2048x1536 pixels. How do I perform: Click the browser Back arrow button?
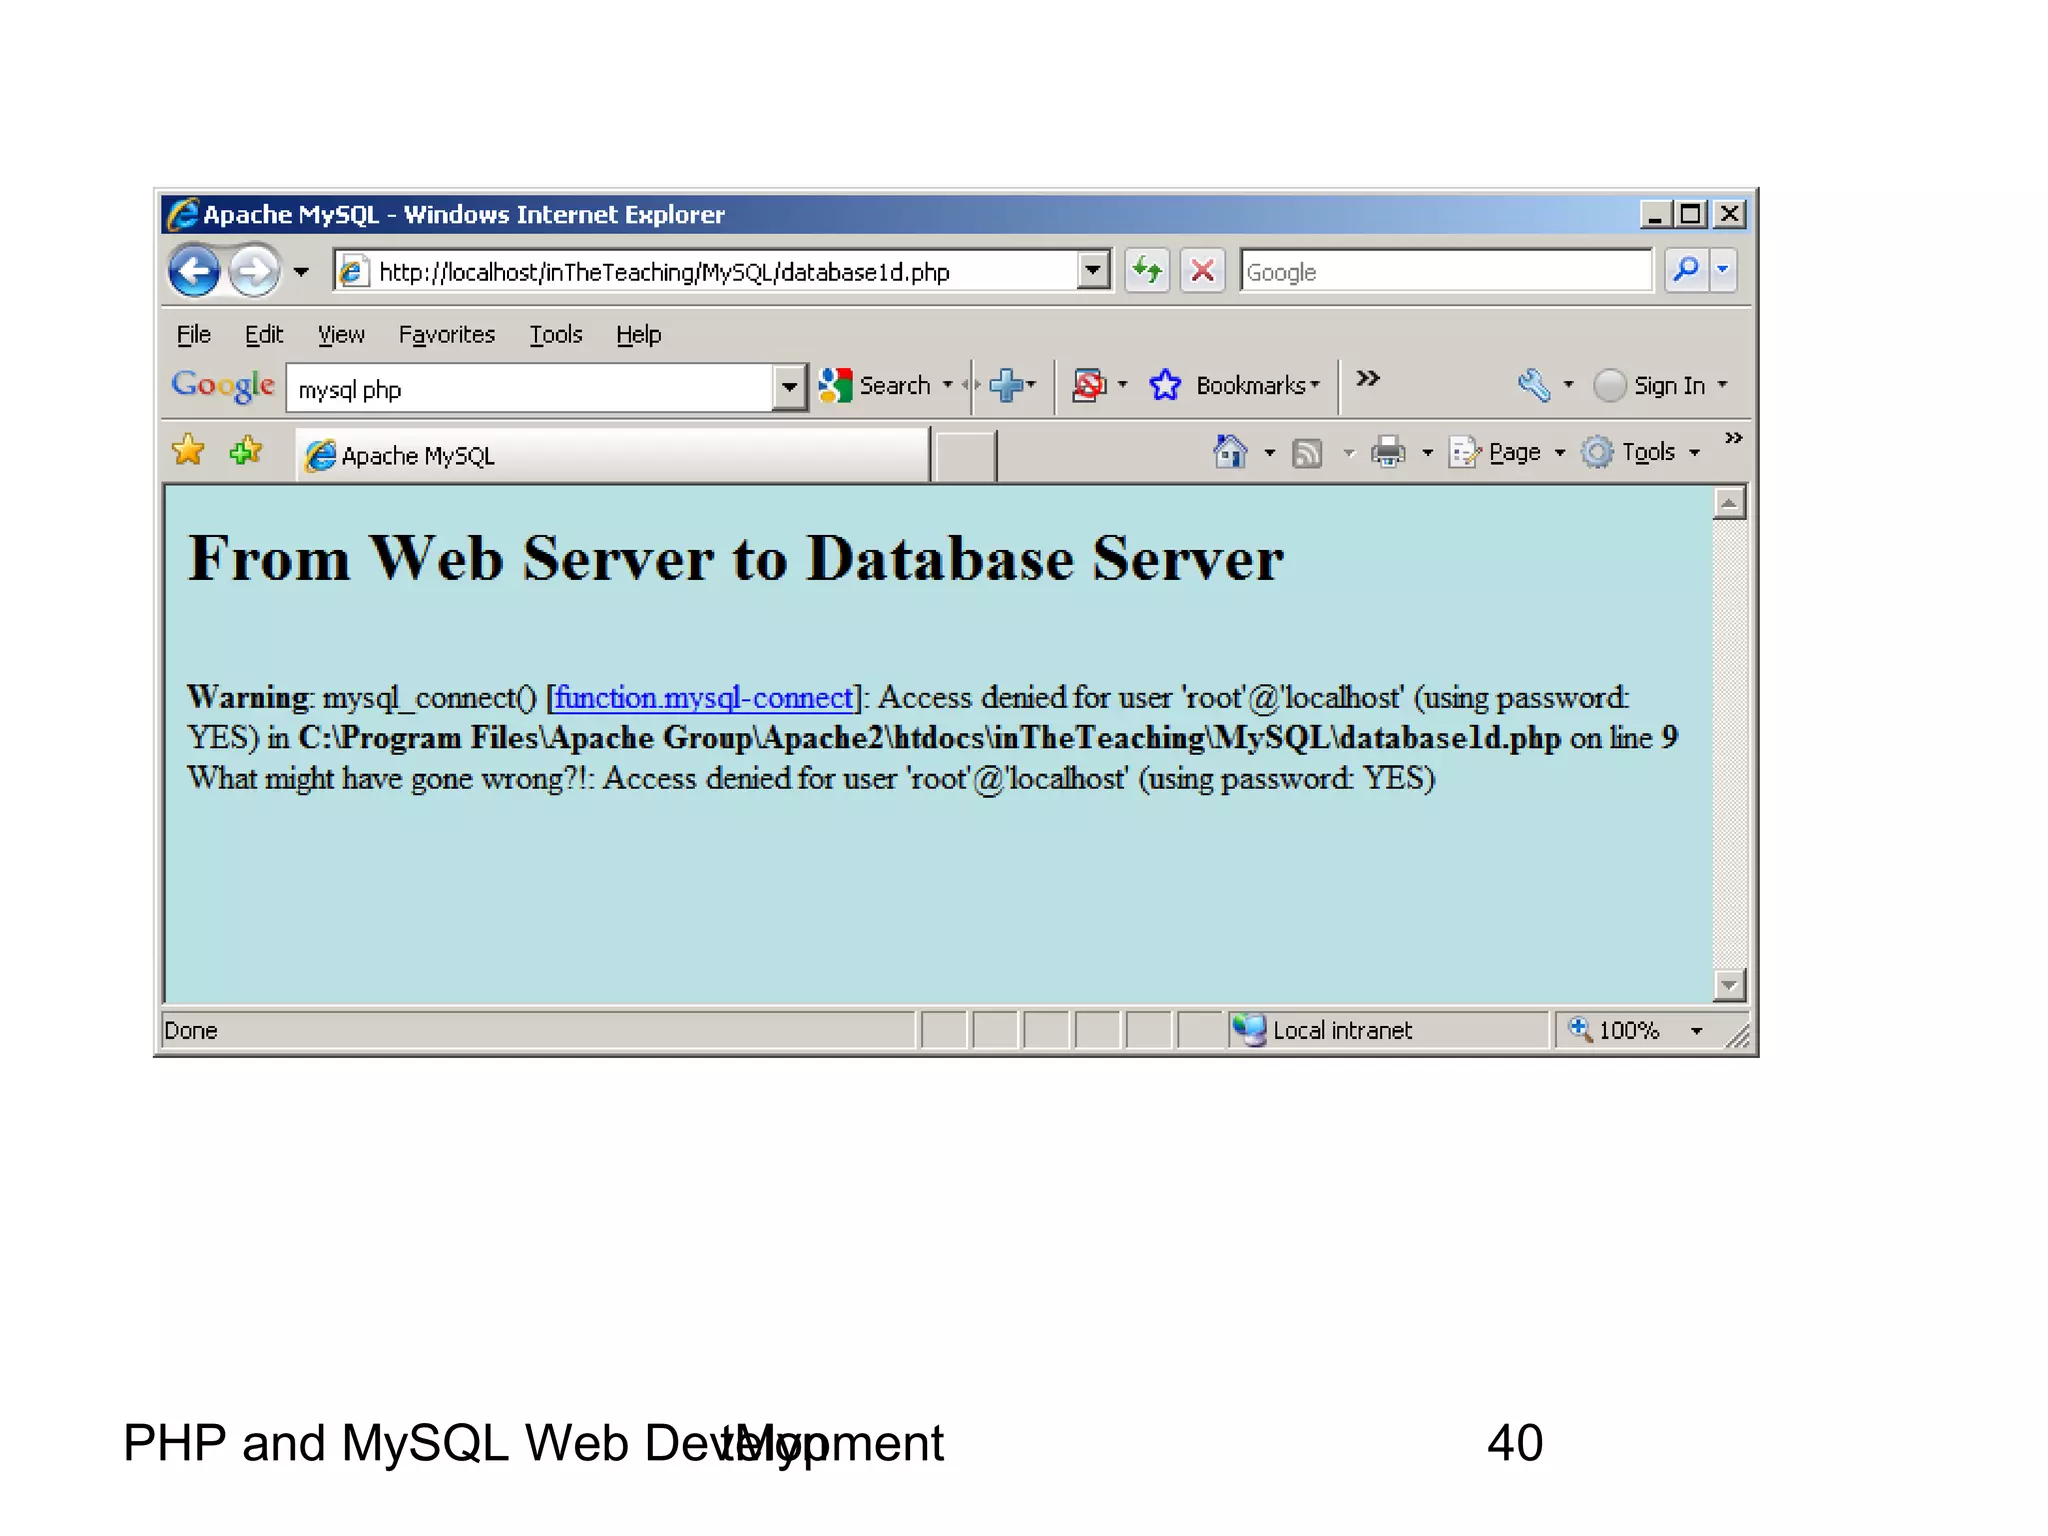point(194,271)
